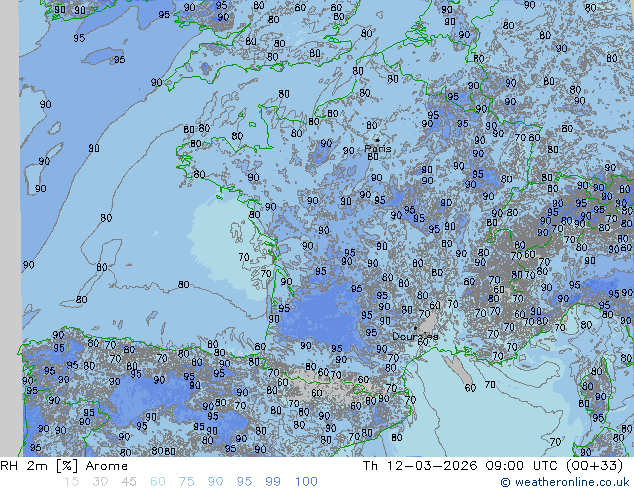Click legend value 99
The image size is (634, 490).
[273, 482]
